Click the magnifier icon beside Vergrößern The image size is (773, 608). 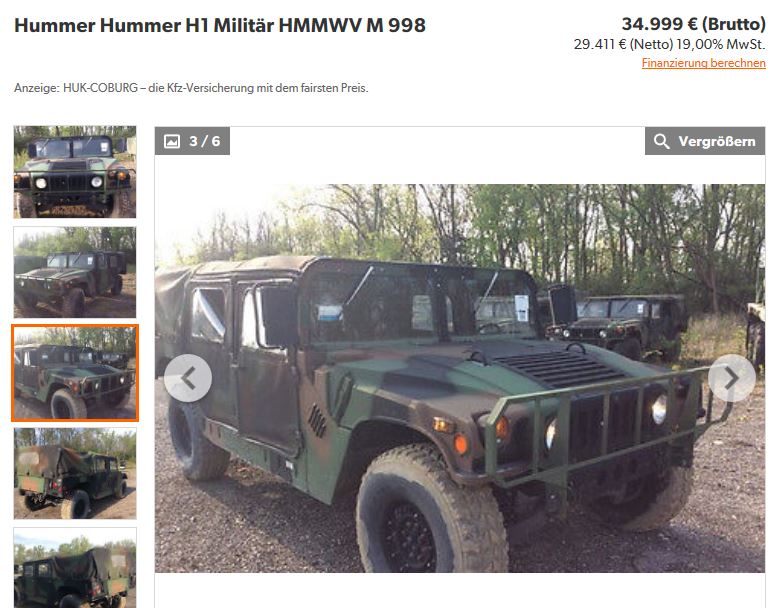tap(661, 142)
